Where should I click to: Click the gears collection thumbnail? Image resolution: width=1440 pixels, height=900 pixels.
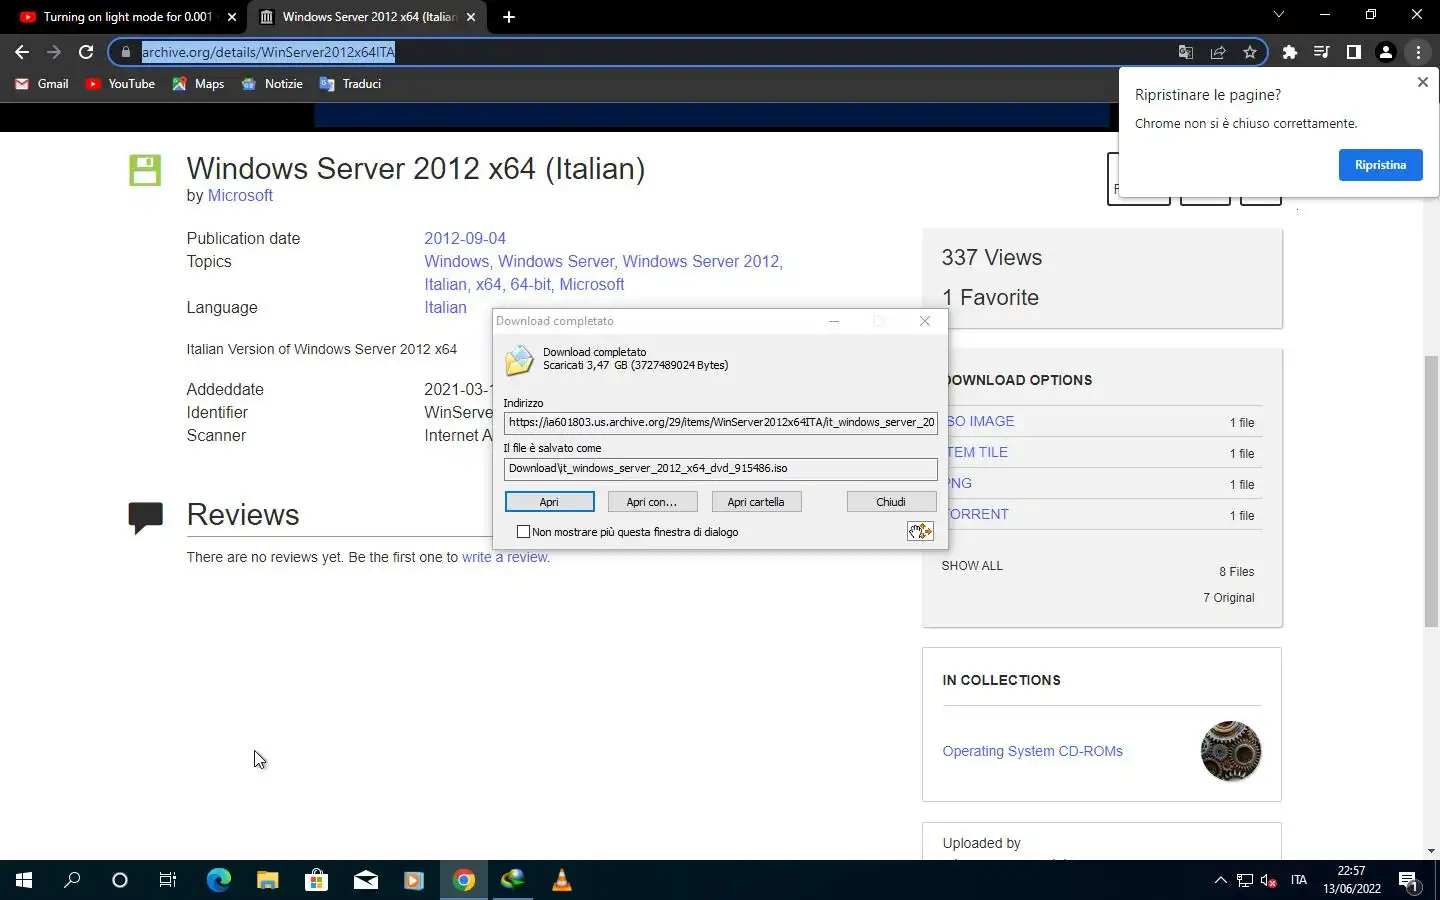[x=1231, y=751]
